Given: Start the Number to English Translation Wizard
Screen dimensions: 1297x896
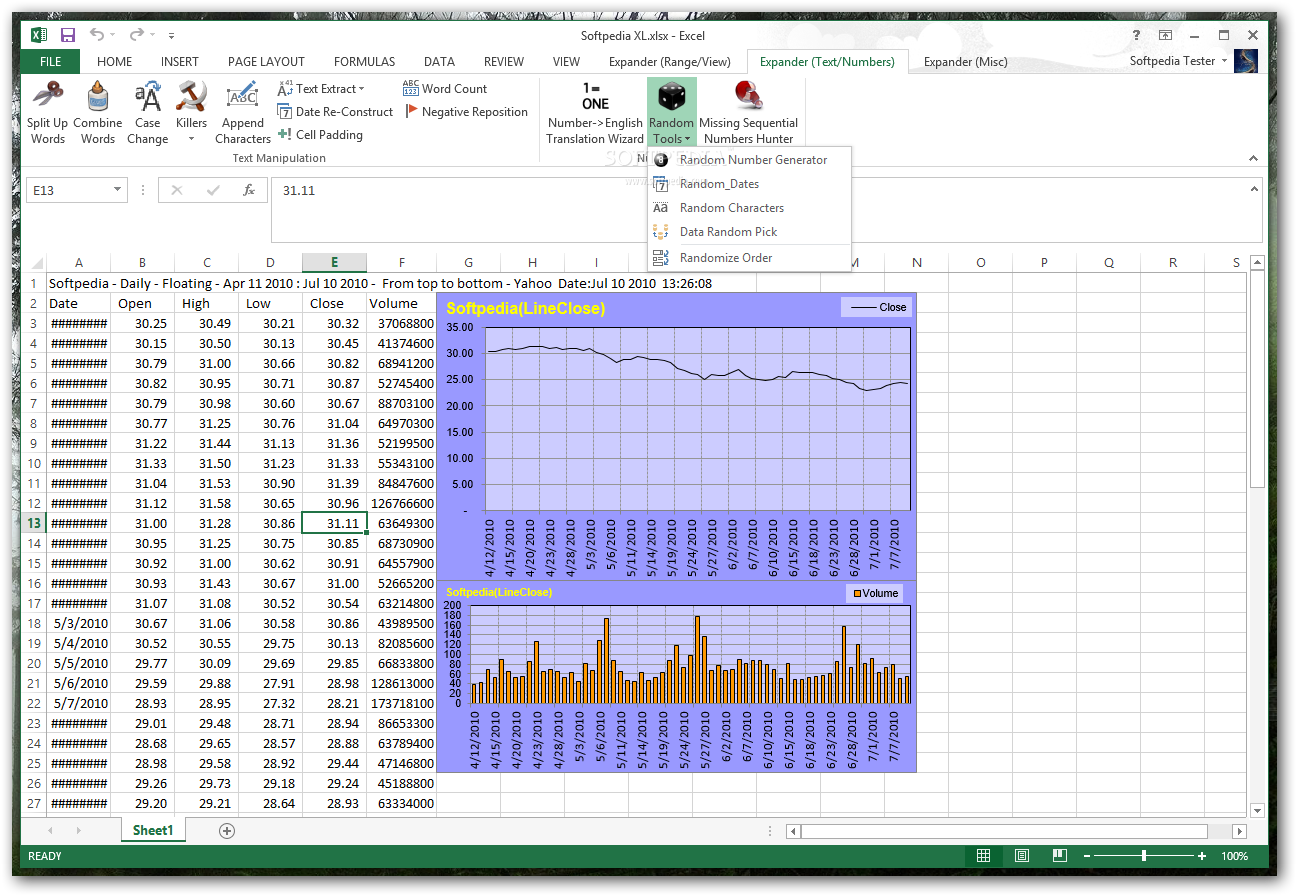Looking at the screenshot, I should 595,113.
